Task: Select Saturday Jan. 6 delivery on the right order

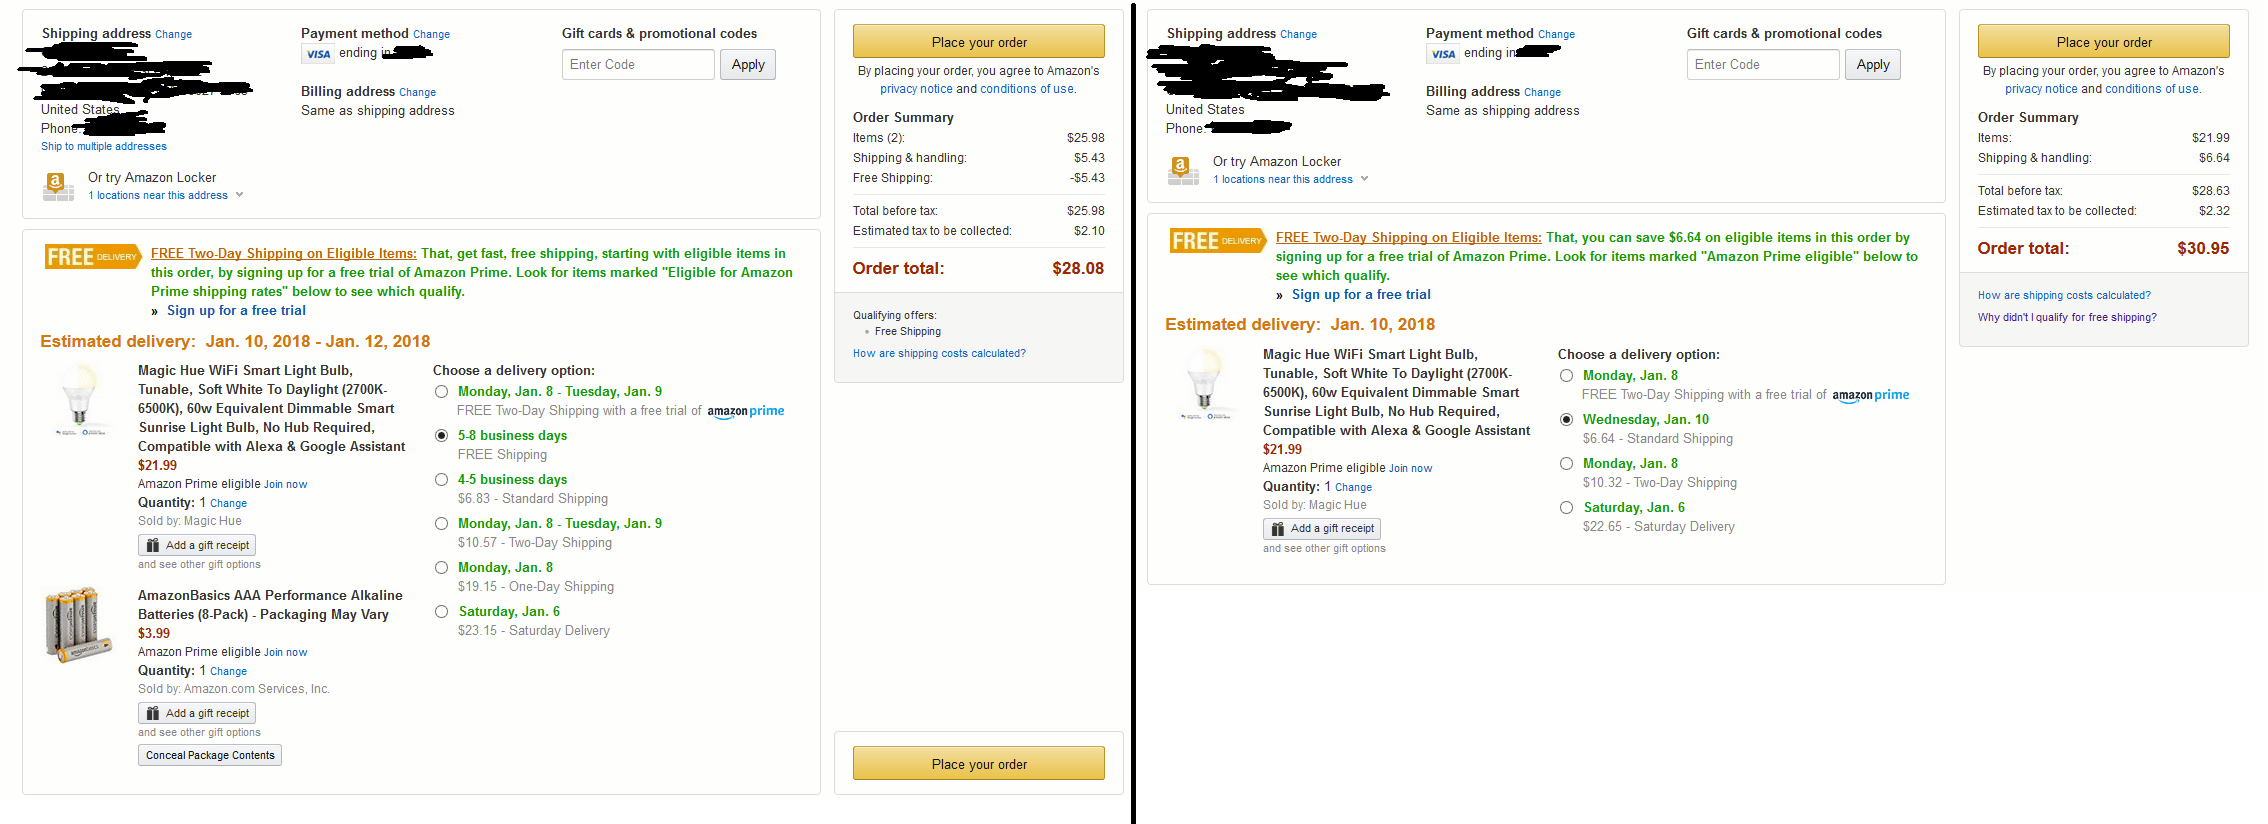Action: [1566, 507]
